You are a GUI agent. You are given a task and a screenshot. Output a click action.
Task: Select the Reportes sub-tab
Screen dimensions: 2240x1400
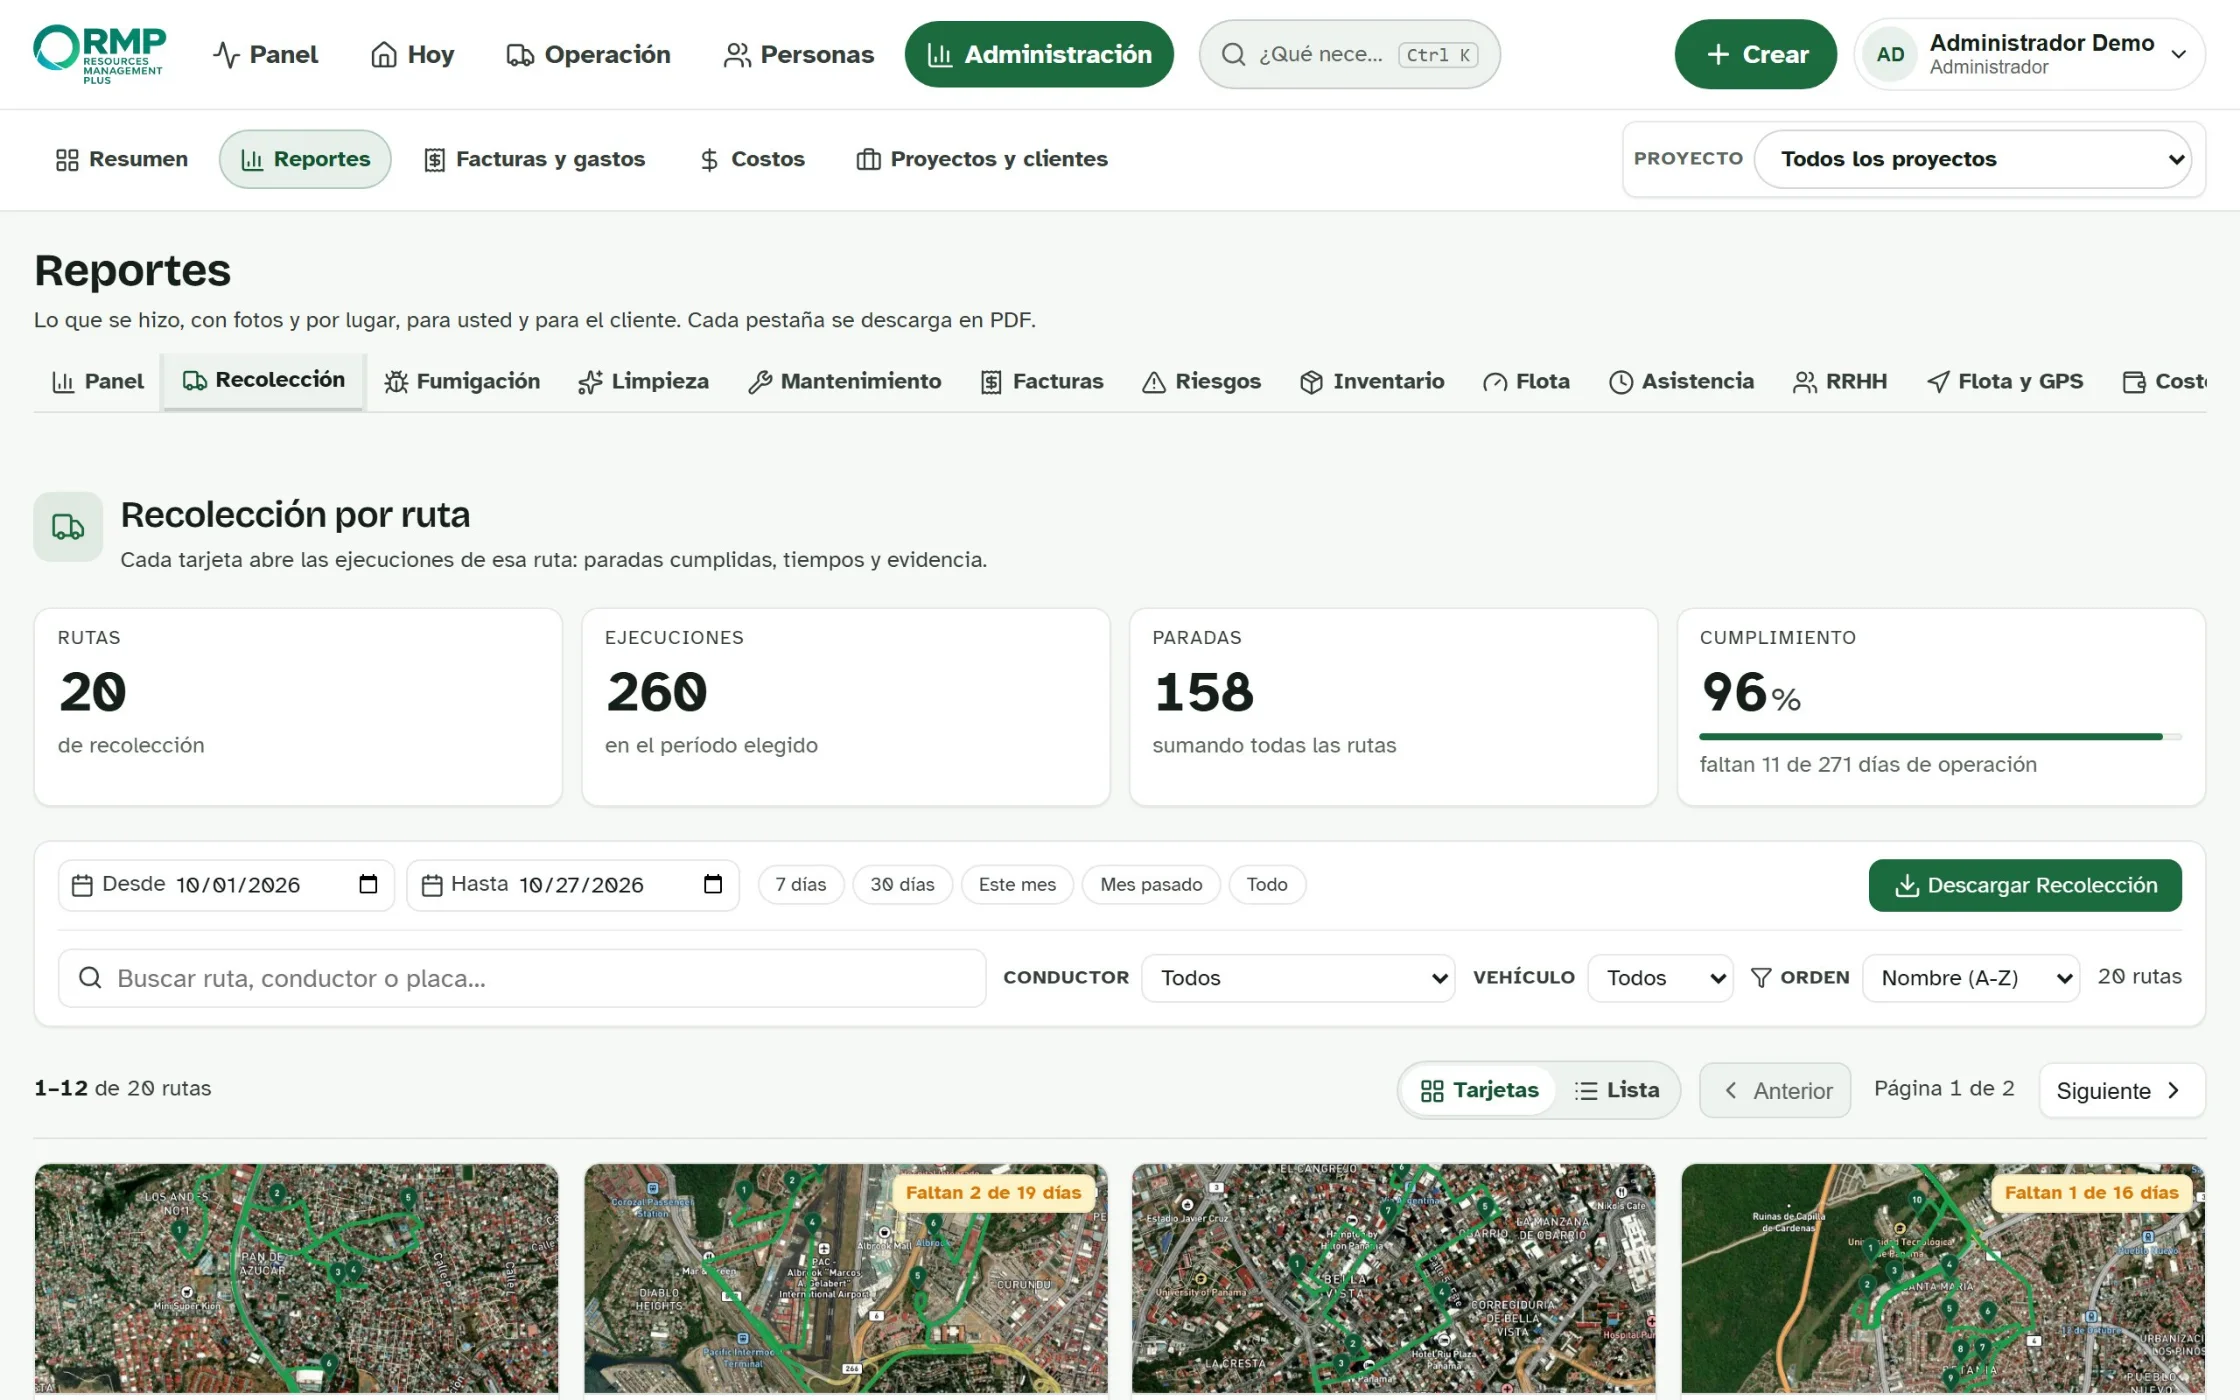tap(305, 159)
